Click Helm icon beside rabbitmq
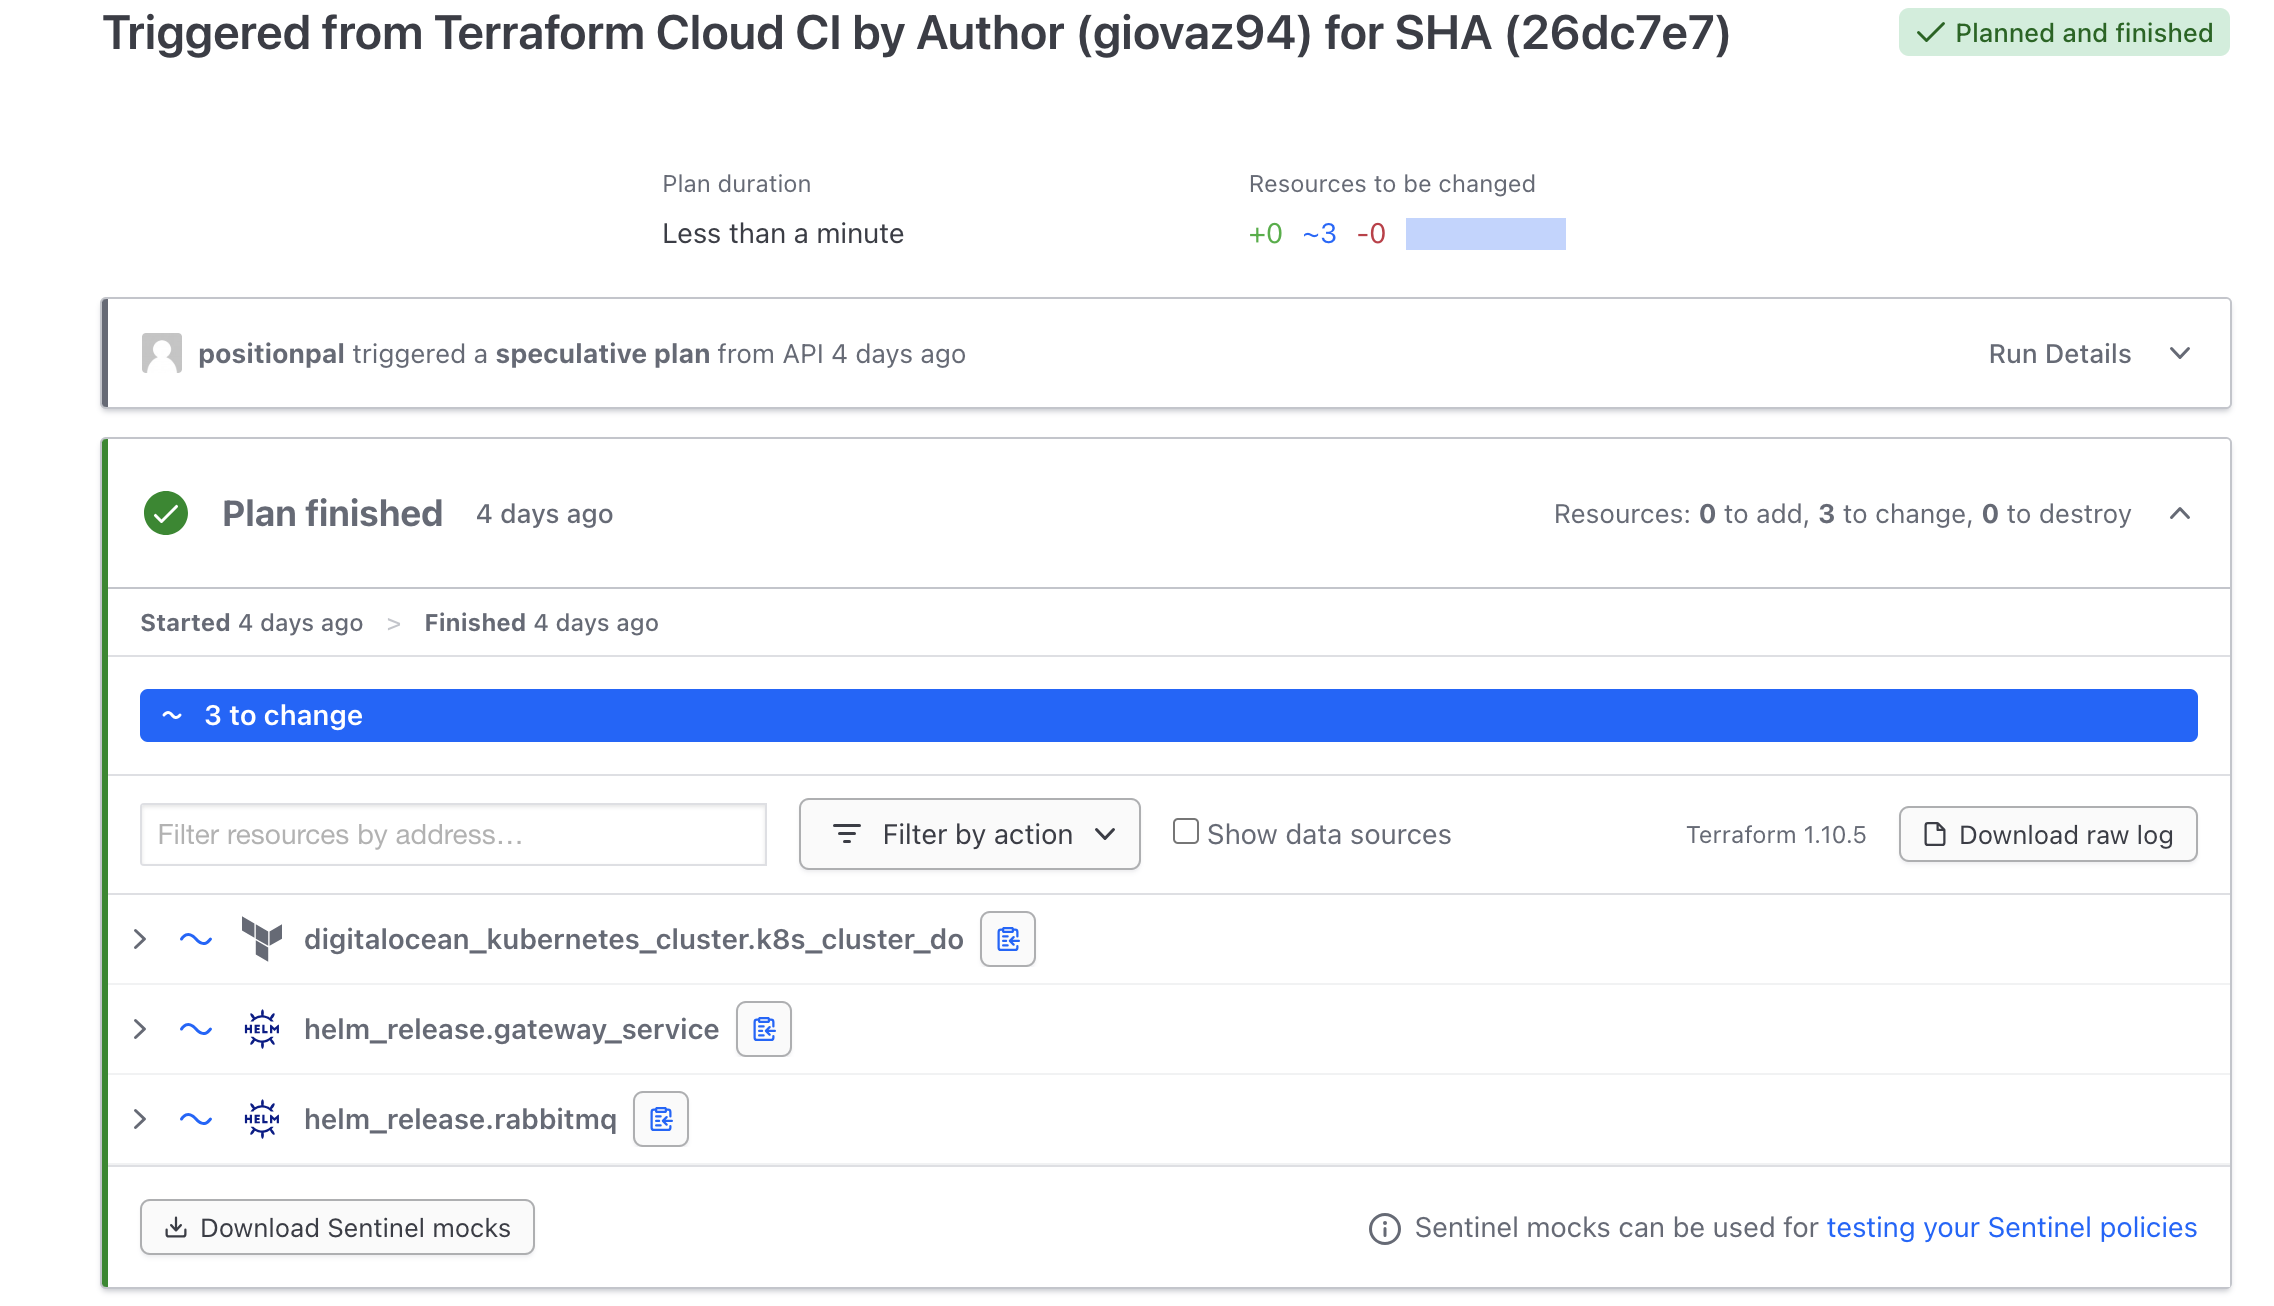 click(x=262, y=1119)
